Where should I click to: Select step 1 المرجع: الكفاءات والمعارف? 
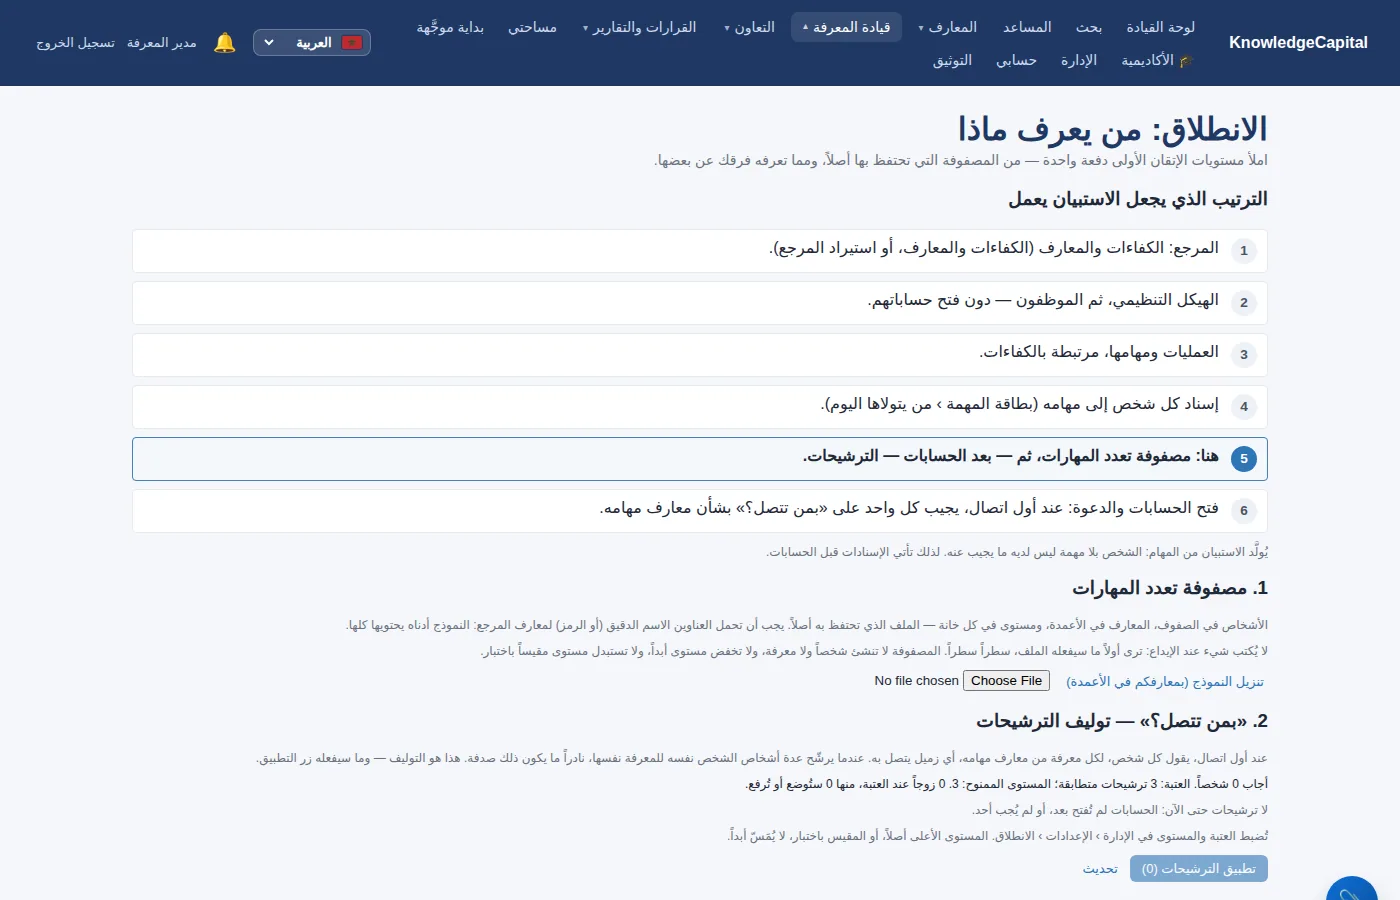click(x=700, y=251)
